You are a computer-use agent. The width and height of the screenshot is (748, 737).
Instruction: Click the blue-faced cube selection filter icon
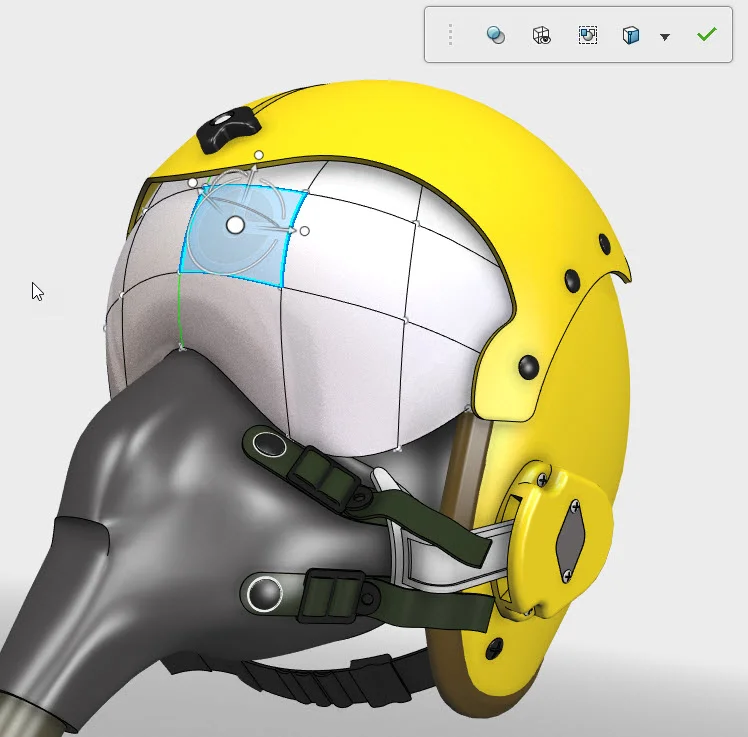pos(631,36)
